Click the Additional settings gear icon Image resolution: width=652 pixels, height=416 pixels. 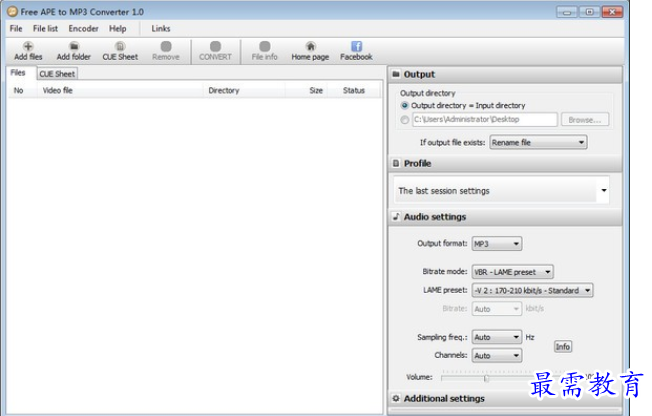click(x=396, y=398)
